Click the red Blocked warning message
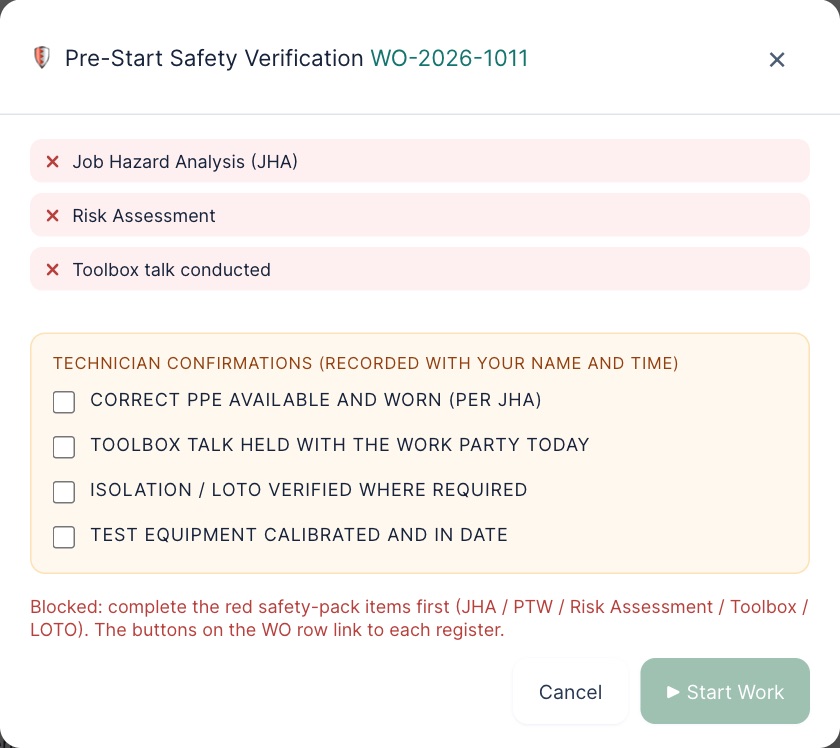The height and width of the screenshot is (748, 840). tap(419, 618)
